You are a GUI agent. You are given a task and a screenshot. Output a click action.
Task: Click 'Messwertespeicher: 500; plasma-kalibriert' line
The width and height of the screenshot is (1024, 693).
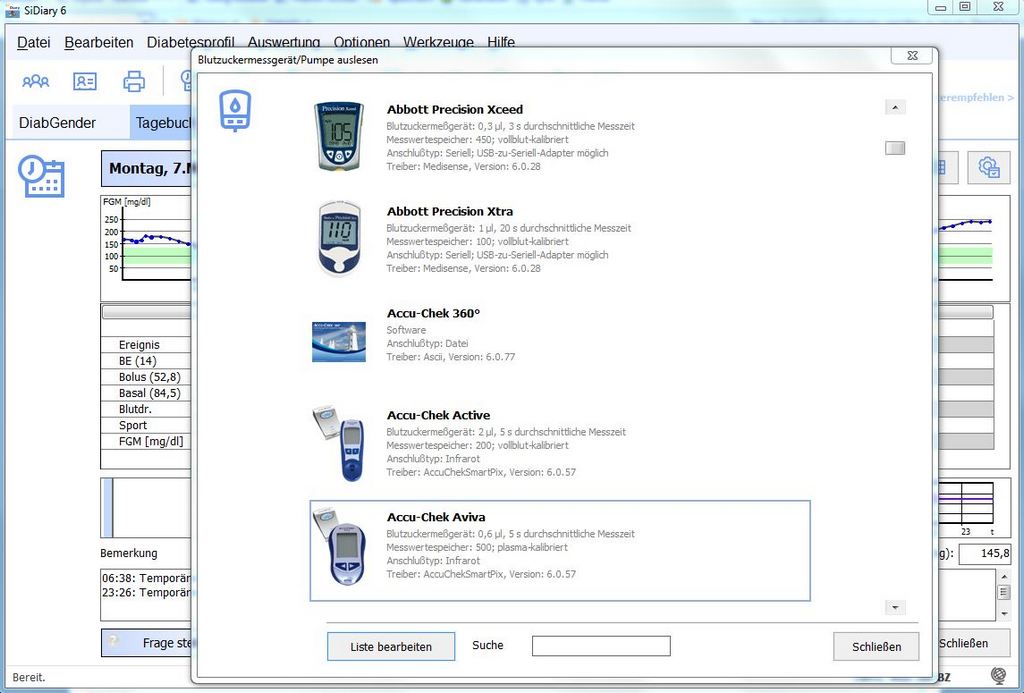click(477, 547)
